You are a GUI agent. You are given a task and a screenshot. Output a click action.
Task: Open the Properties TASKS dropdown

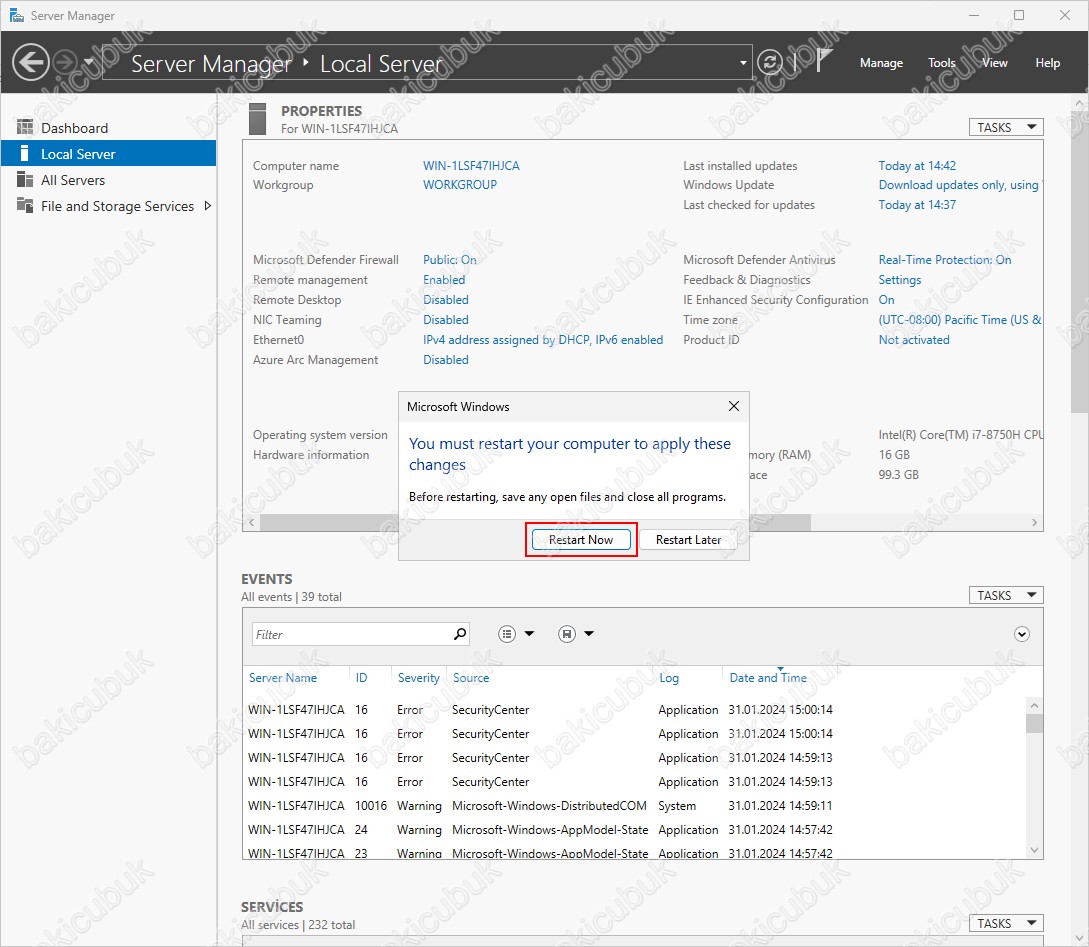tap(1006, 127)
